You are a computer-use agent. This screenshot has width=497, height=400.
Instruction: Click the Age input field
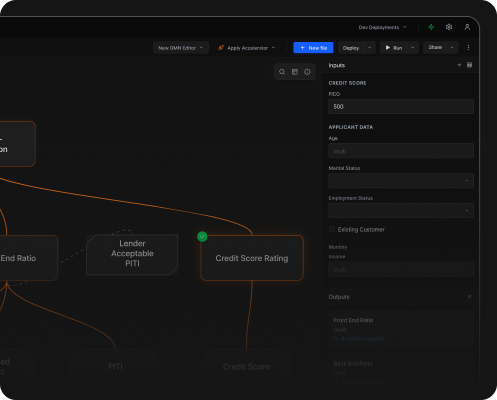401,151
